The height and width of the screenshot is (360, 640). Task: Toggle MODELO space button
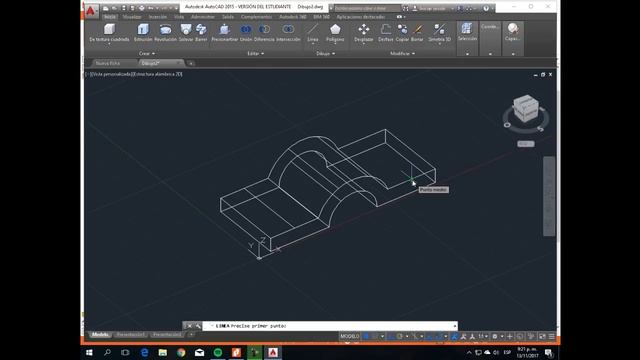[x=350, y=336]
